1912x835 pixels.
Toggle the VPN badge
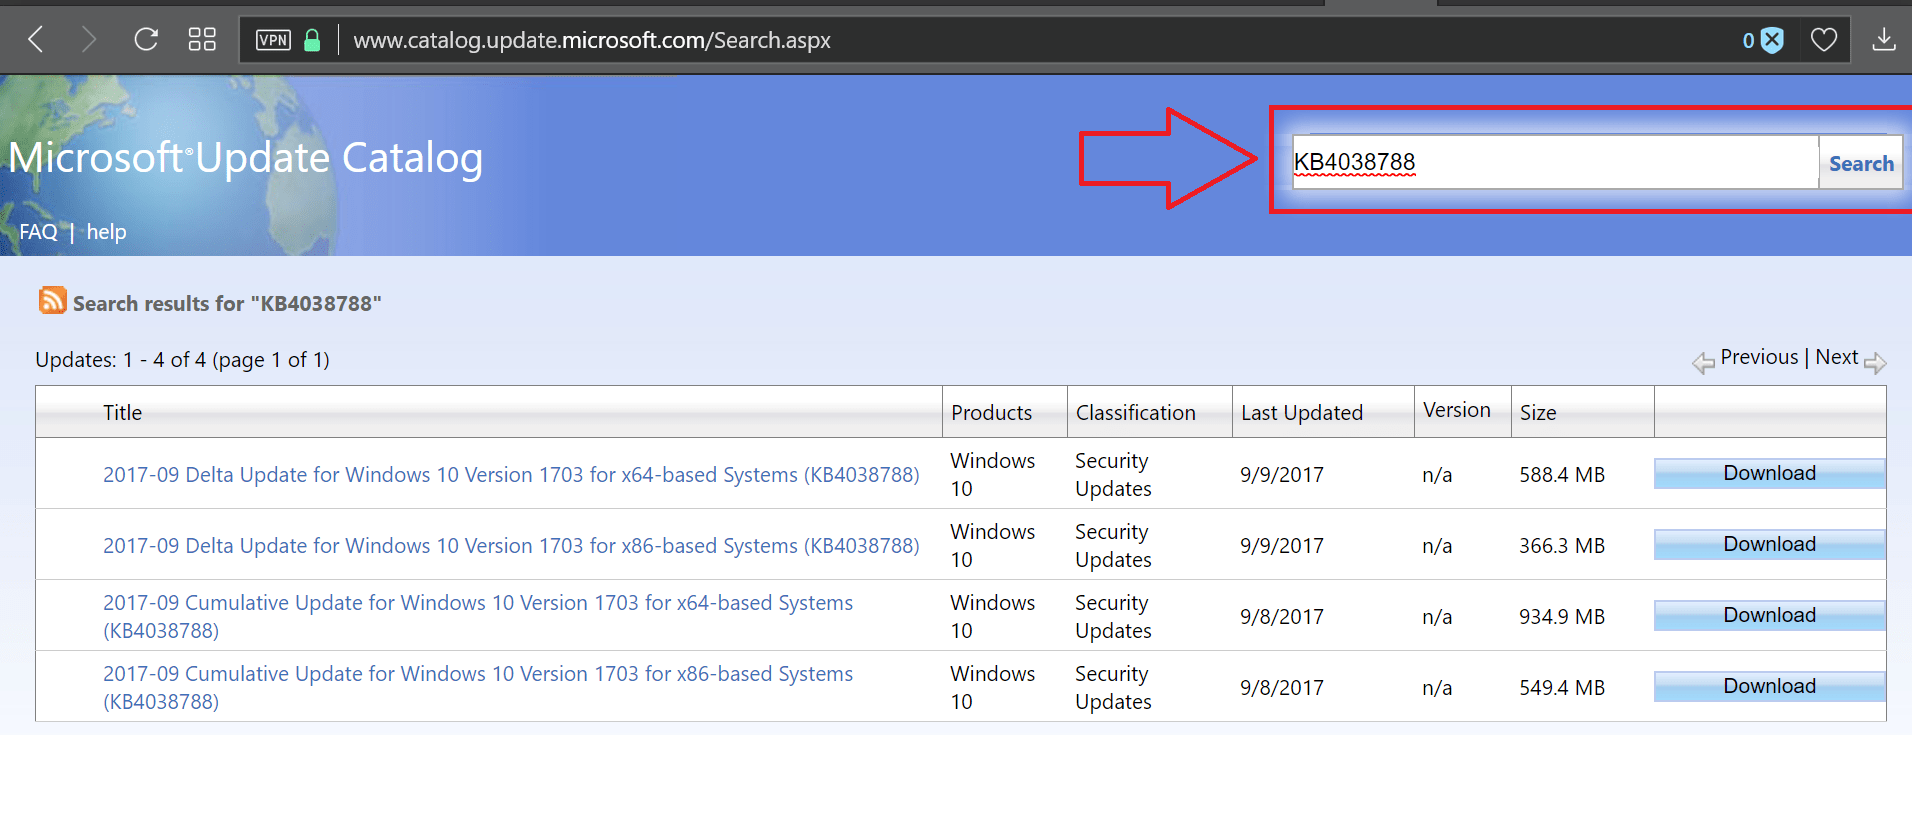point(273,40)
